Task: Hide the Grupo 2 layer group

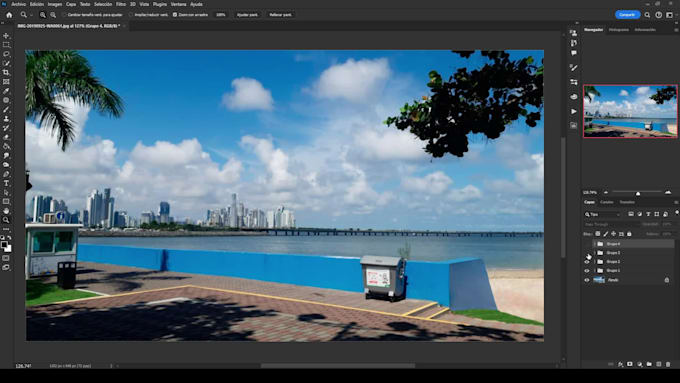Action: 587,262
